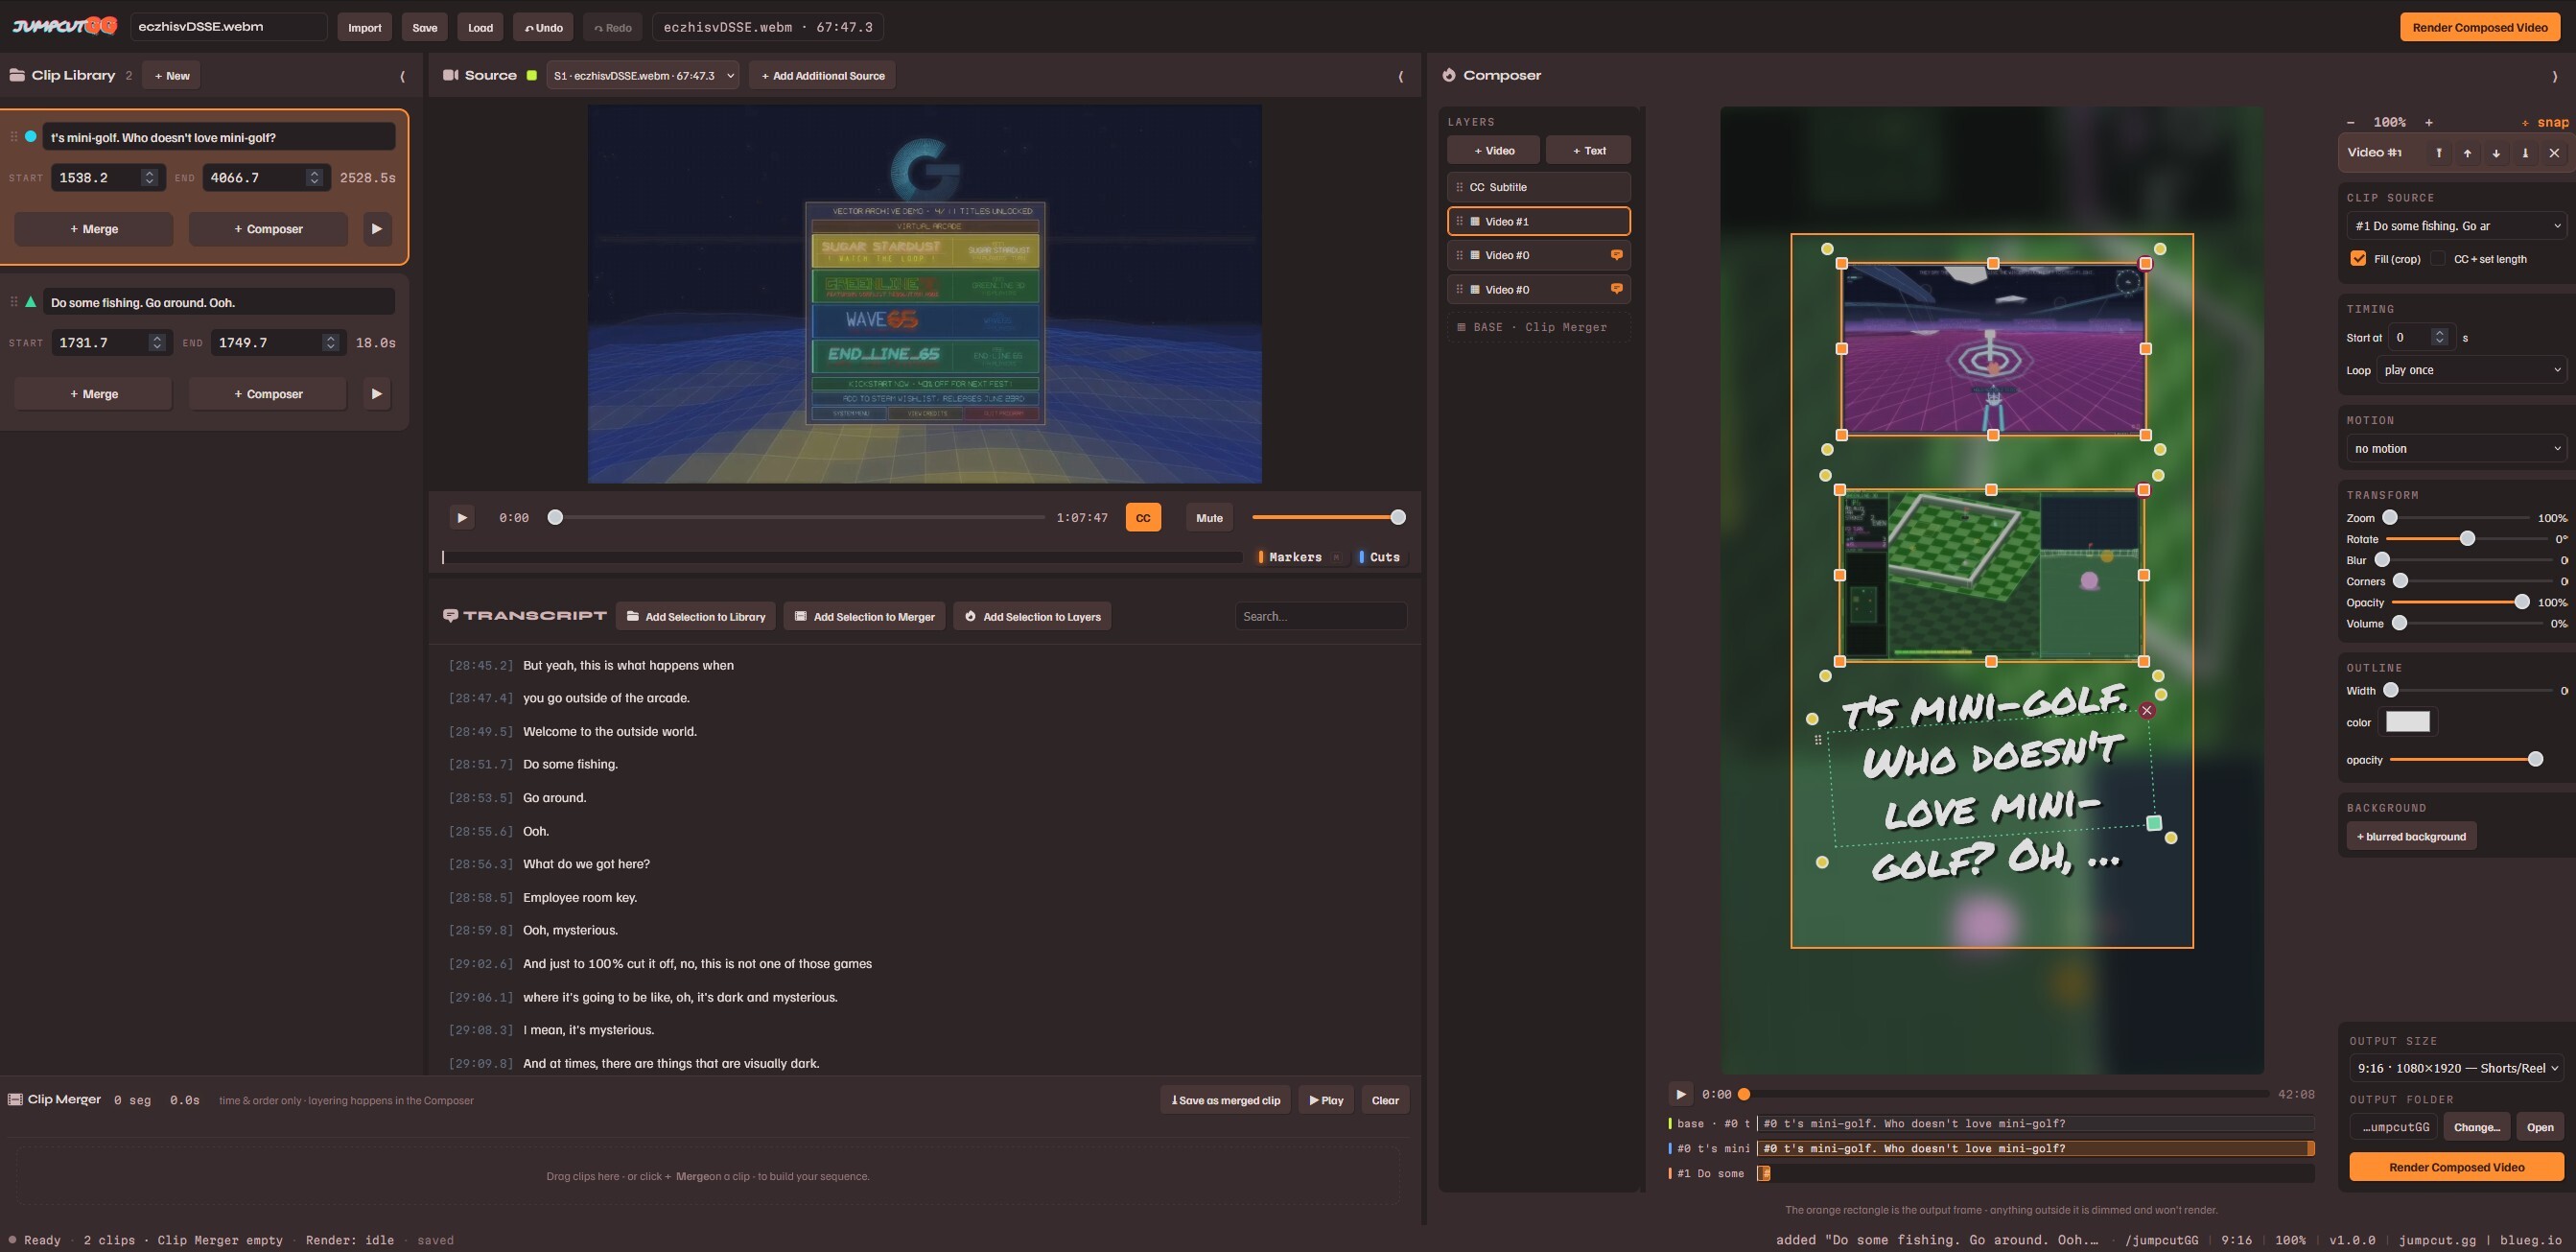Click Load in the top bar
Viewport: 2576px width, 1252px height.
click(x=481, y=27)
